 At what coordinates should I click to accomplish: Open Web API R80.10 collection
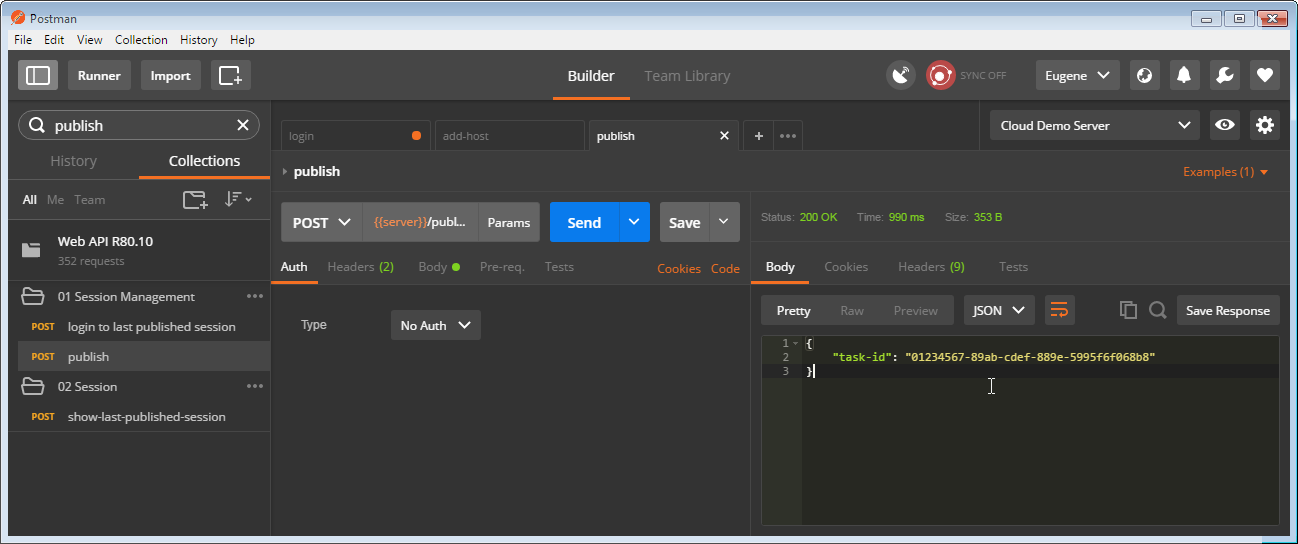point(139,250)
